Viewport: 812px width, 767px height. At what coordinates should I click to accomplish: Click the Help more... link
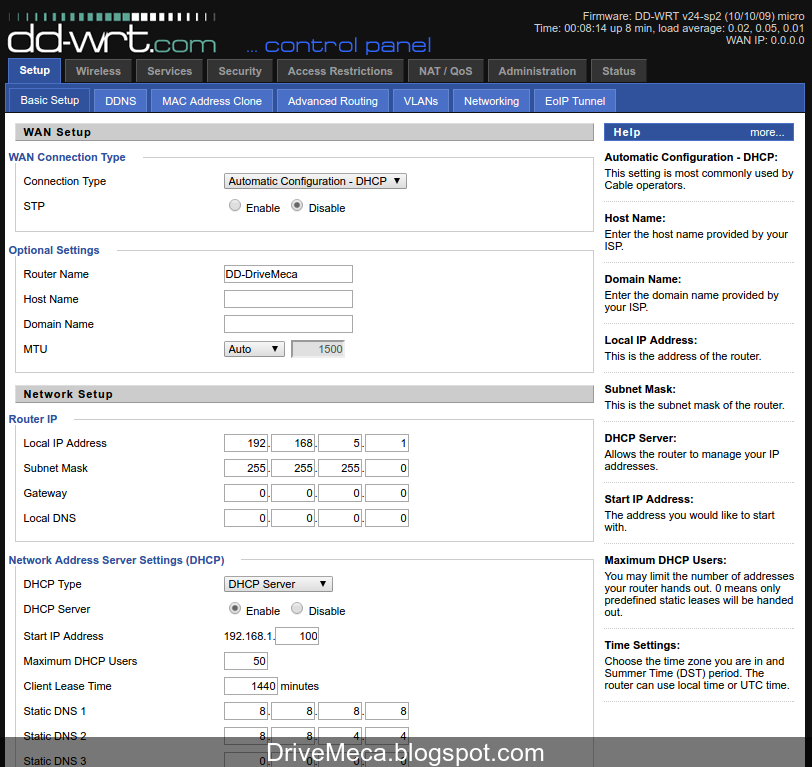tap(767, 133)
